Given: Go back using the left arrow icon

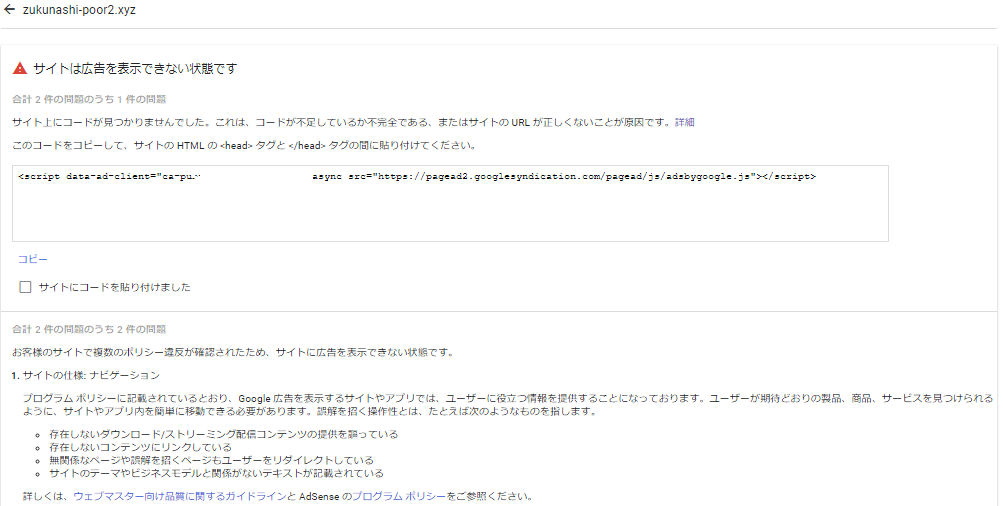Looking at the screenshot, I should tap(9, 10).
